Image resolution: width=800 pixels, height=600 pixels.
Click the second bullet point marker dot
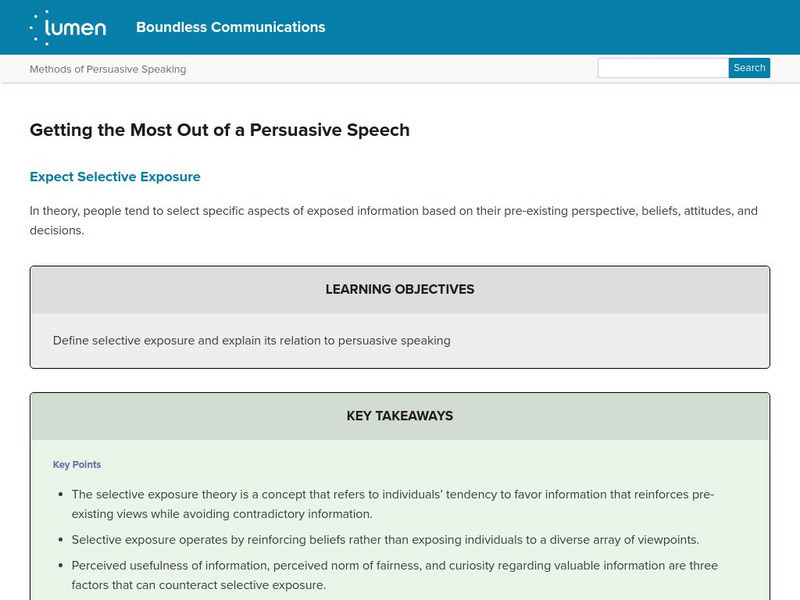click(60, 540)
